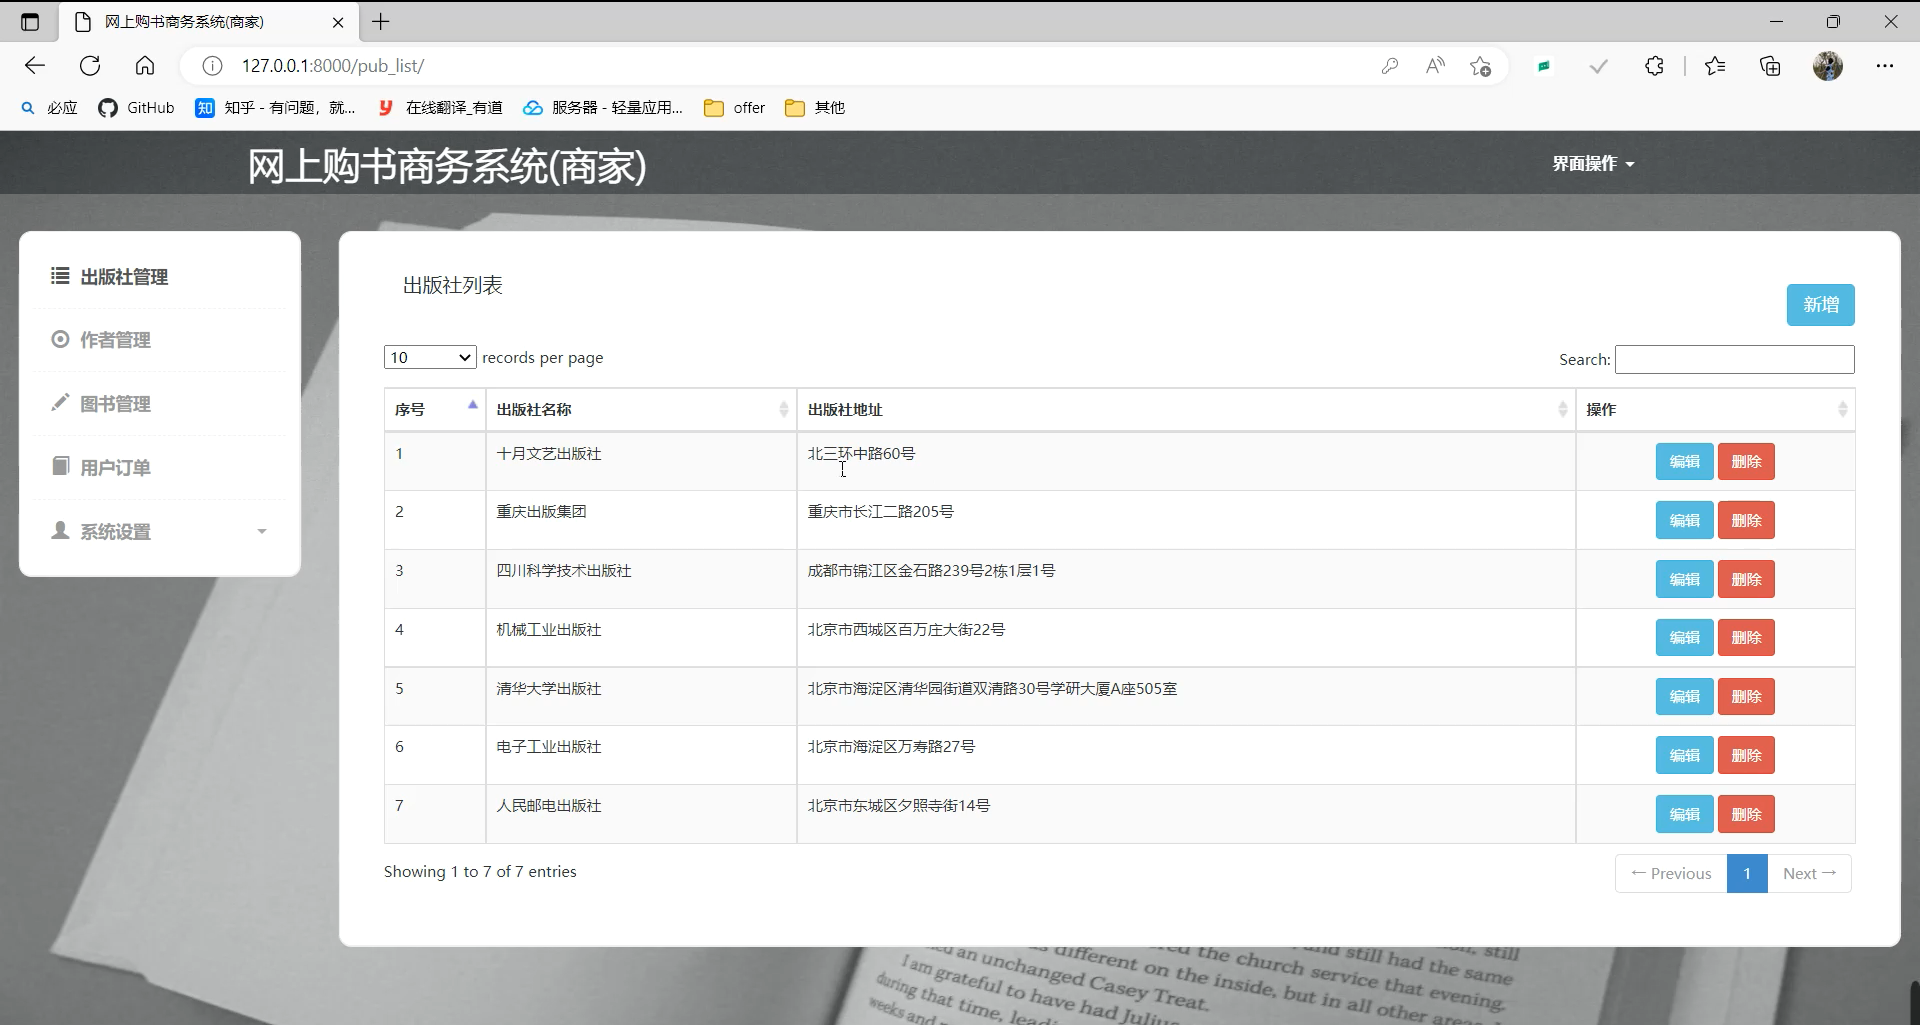Open the offer bookmarks folder
Screen dimensions: 1920x1025
(735, 108)
